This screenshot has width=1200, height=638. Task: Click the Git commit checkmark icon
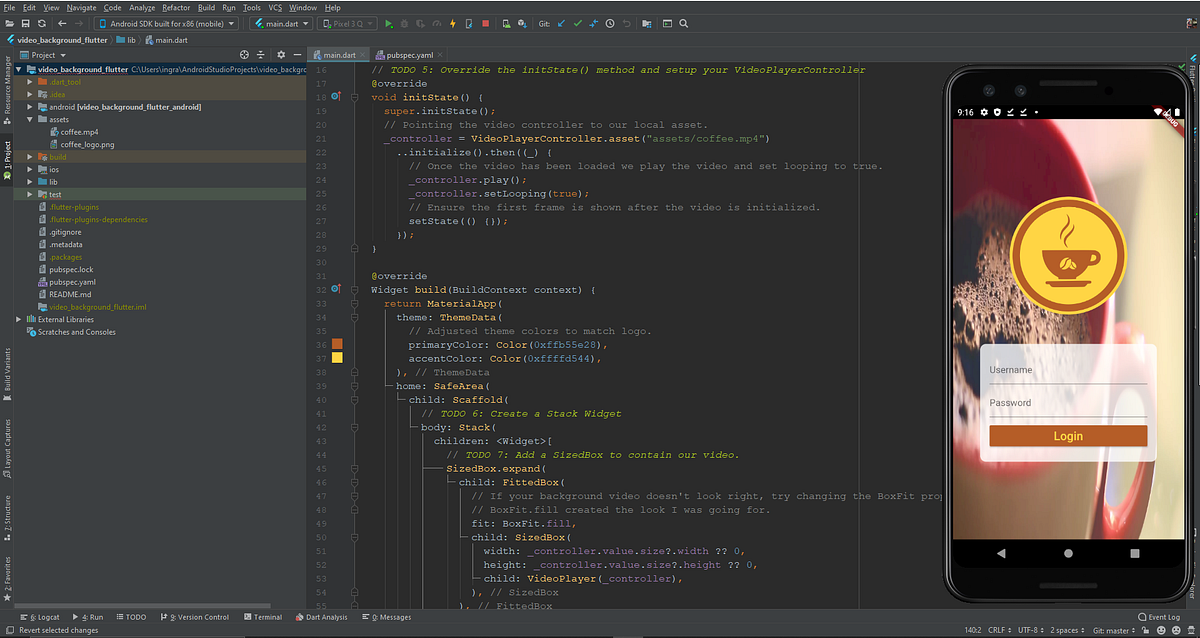tap(577, 23)
